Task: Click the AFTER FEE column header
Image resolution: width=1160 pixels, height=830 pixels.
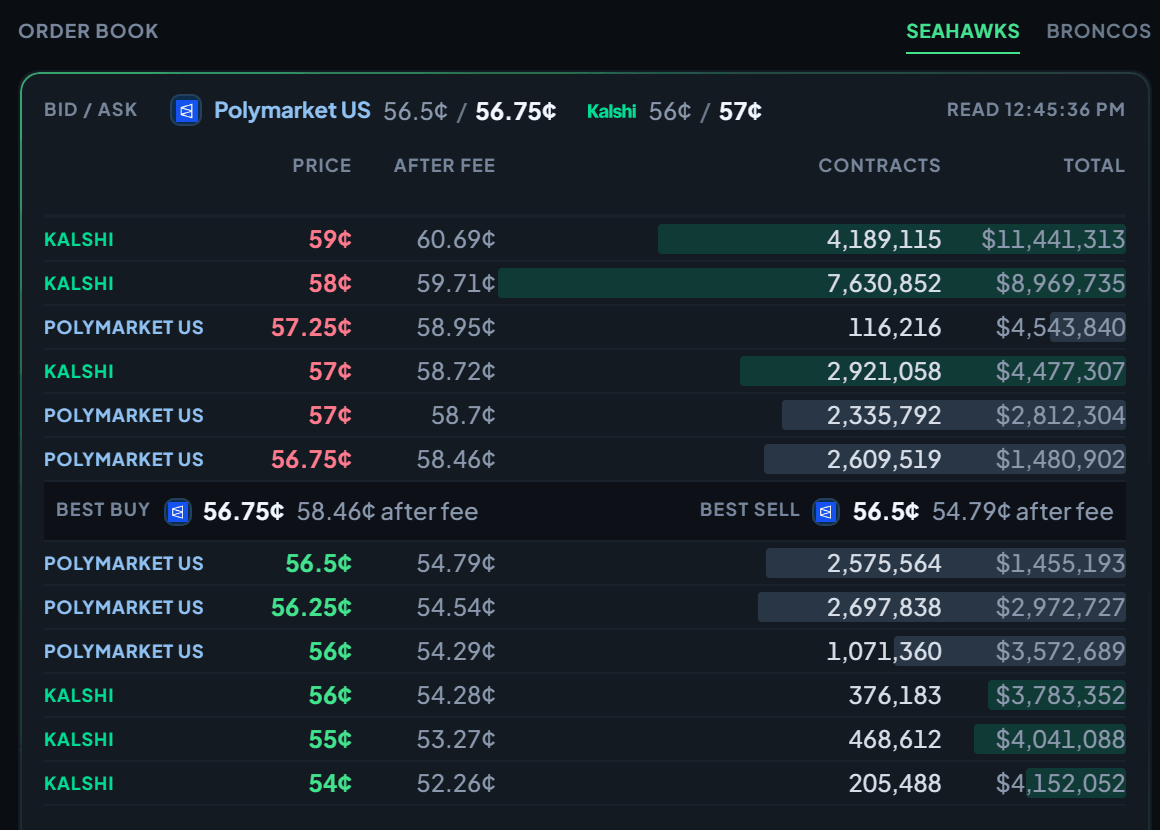Action: point(444,166)
